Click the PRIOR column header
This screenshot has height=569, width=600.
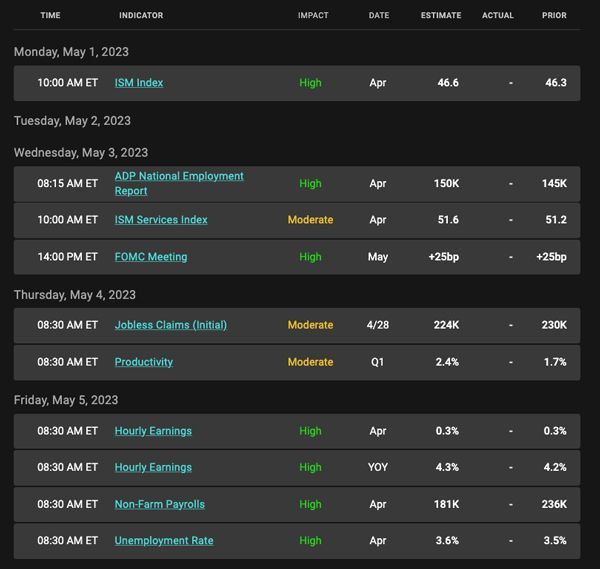[x=554, y=15]
